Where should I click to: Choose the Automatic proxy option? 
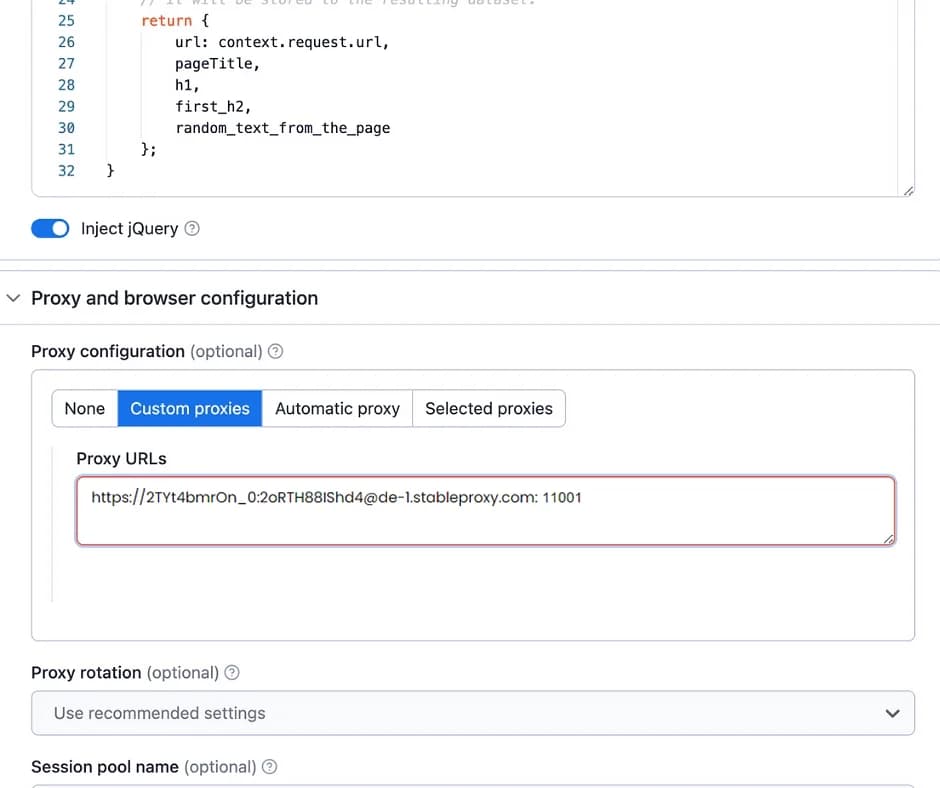coord(337,408)
